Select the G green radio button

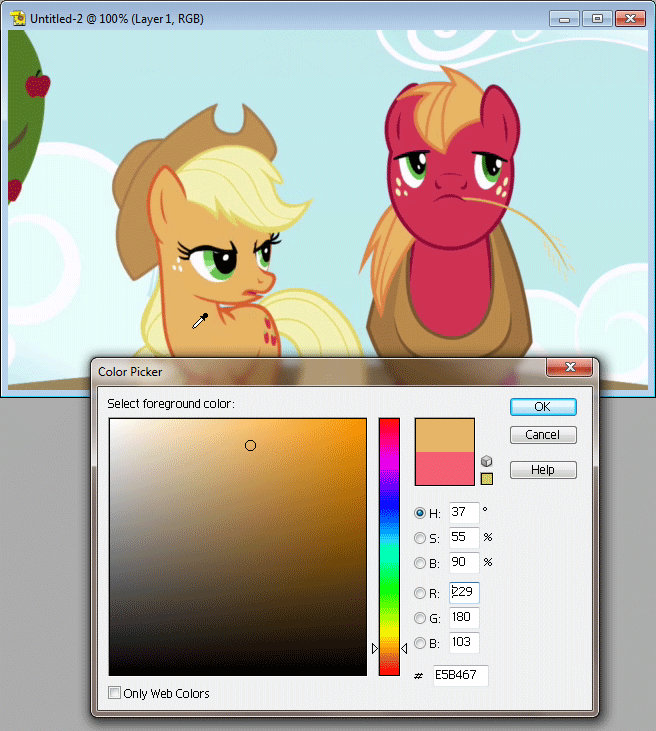tap(420, 618)
